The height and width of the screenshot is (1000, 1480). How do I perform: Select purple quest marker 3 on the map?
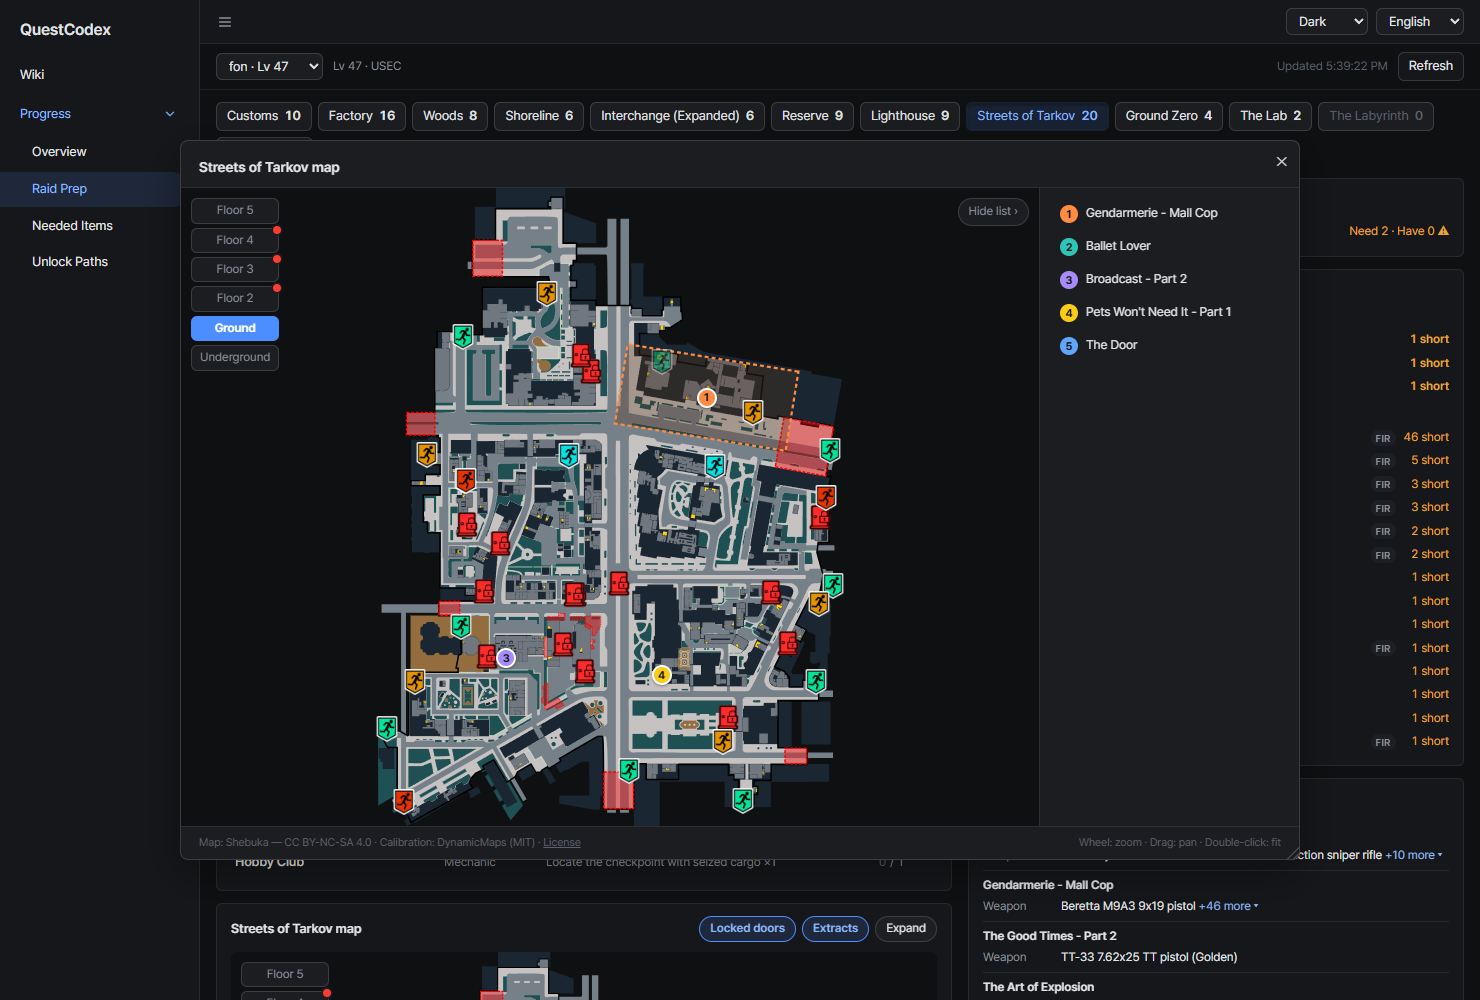click(x=506, y=658)
